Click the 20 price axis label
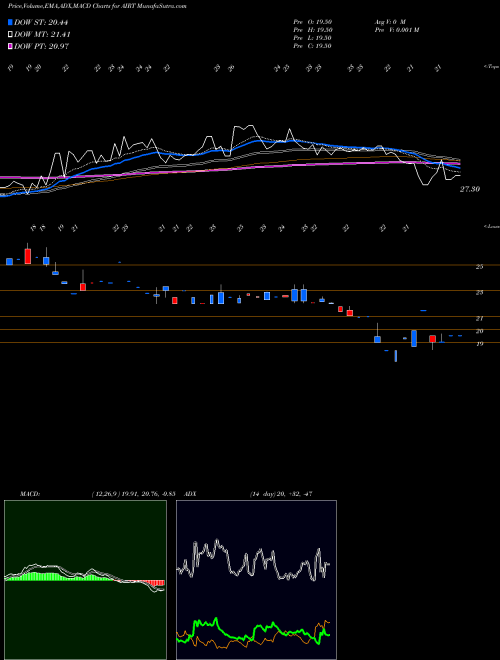Viewport: 500px width, 660px height. (479, 331)
